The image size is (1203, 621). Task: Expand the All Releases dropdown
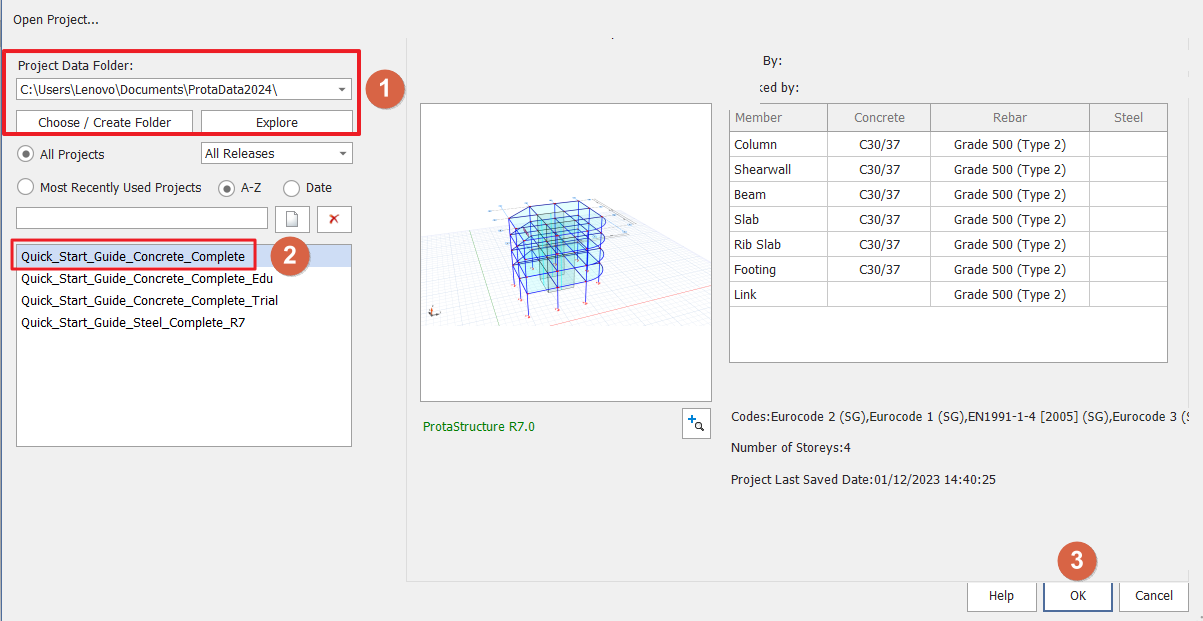click(x=343, y=154)
